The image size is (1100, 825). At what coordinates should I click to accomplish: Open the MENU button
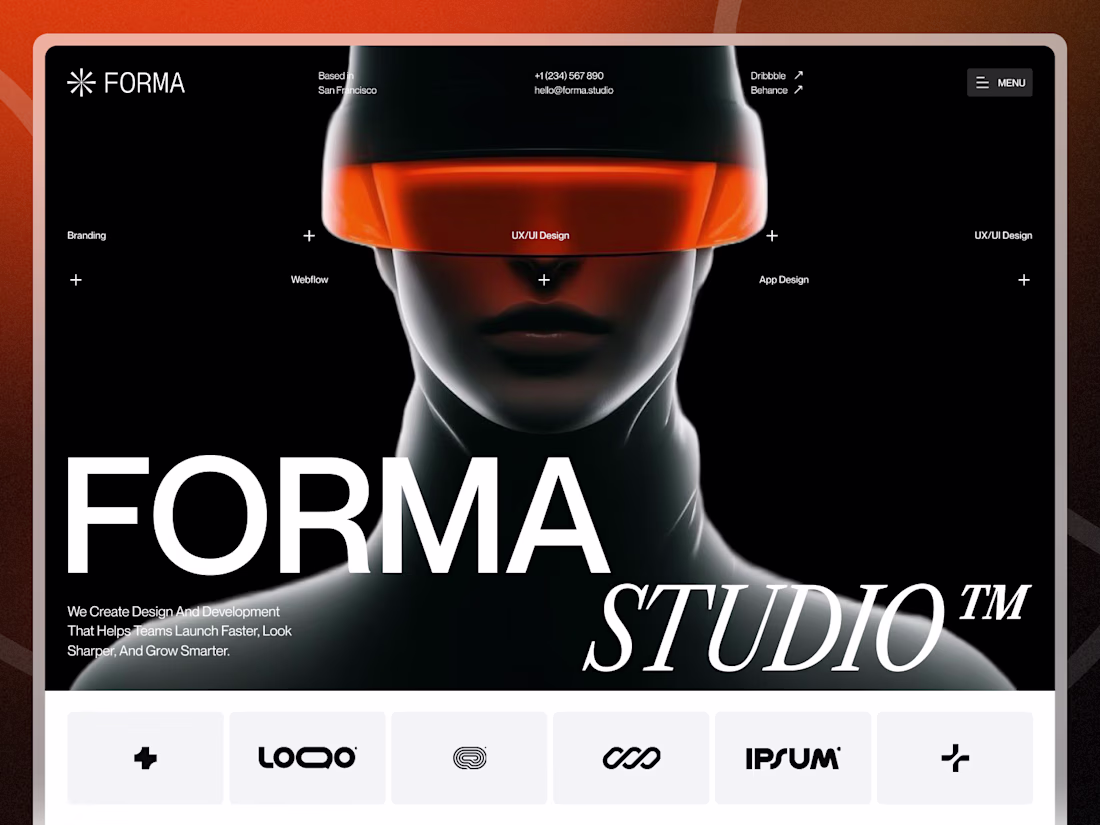1000,83
